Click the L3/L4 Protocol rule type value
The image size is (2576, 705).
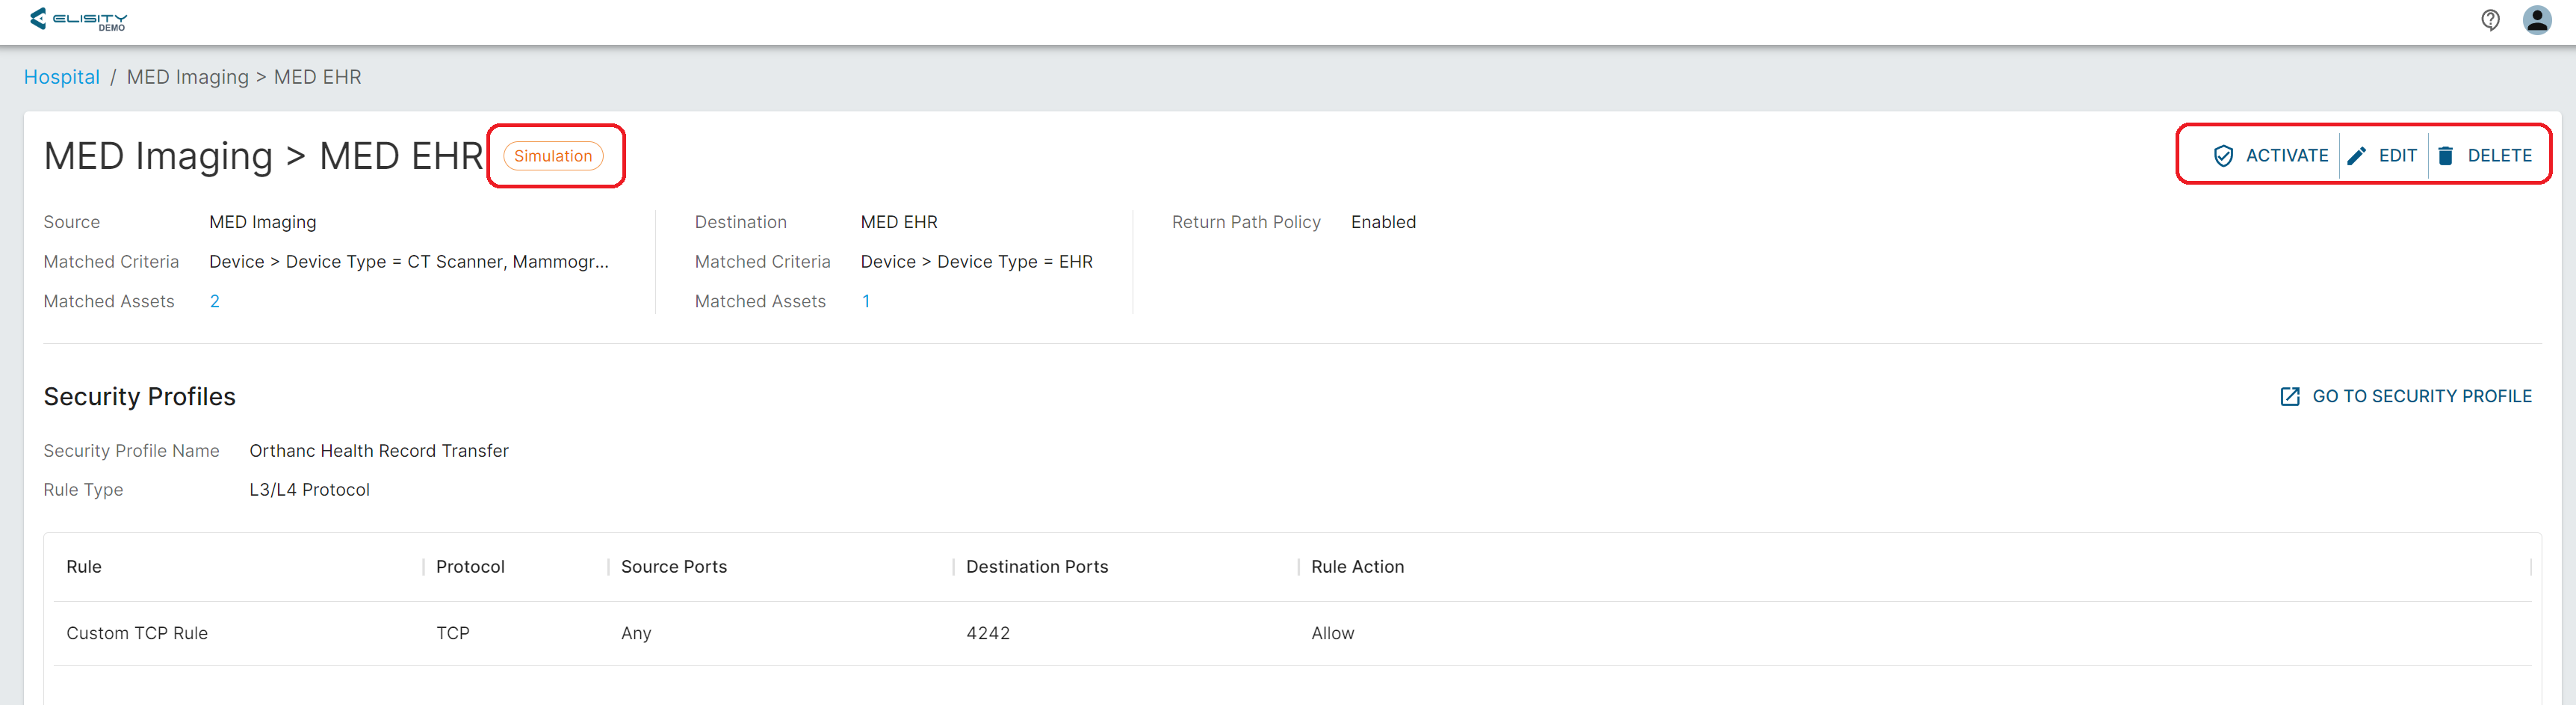point(310,490)
